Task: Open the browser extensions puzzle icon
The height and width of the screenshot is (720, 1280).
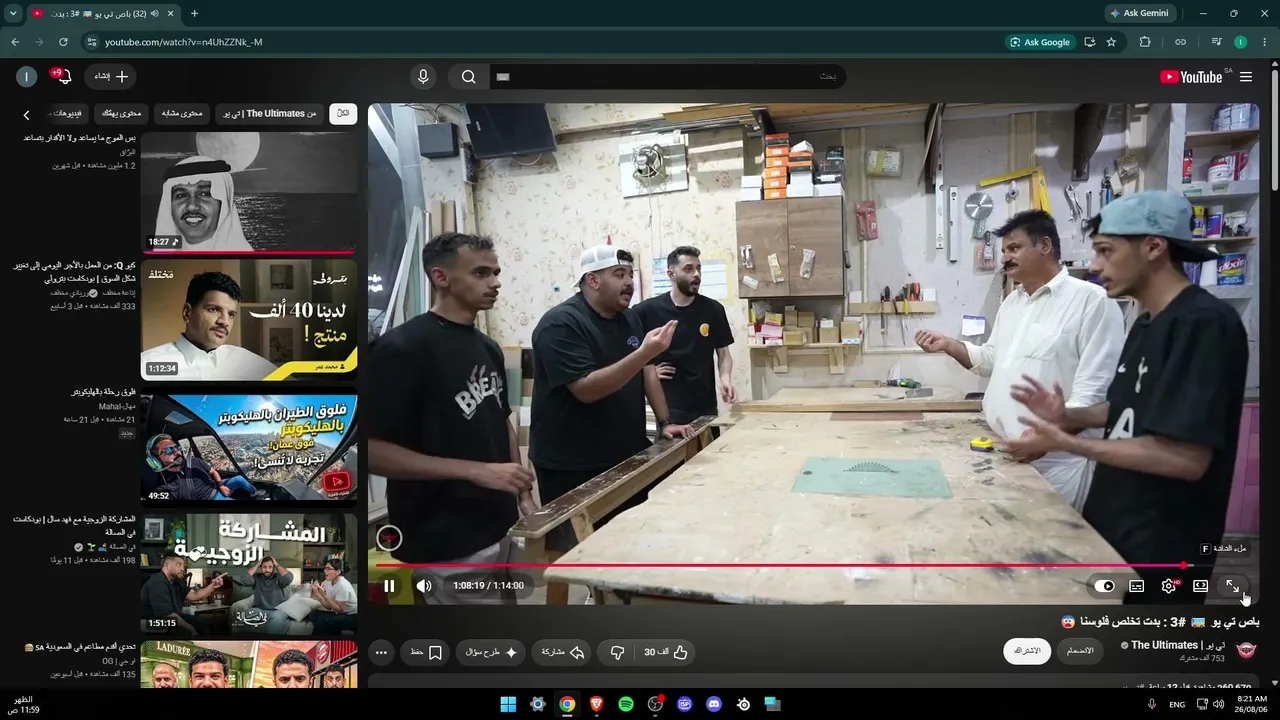Action: point(1145,42)
